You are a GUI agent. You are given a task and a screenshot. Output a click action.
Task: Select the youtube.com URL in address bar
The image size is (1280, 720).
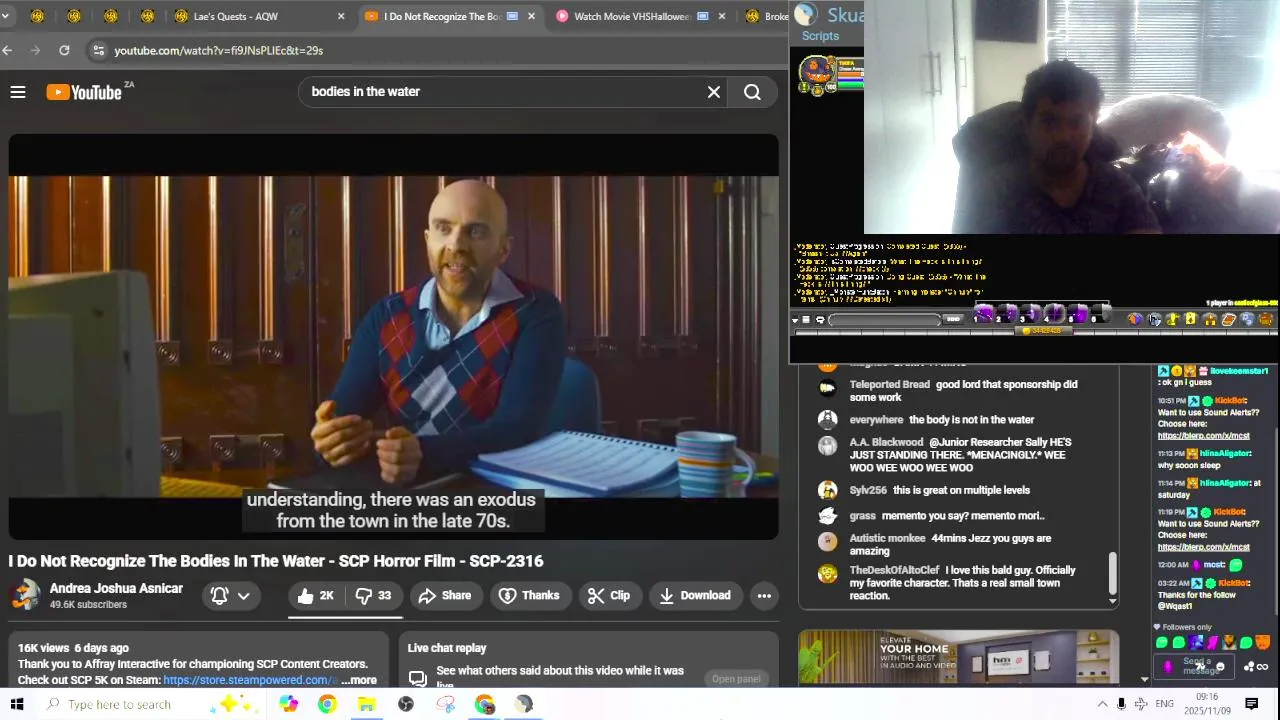pos(218,50)
